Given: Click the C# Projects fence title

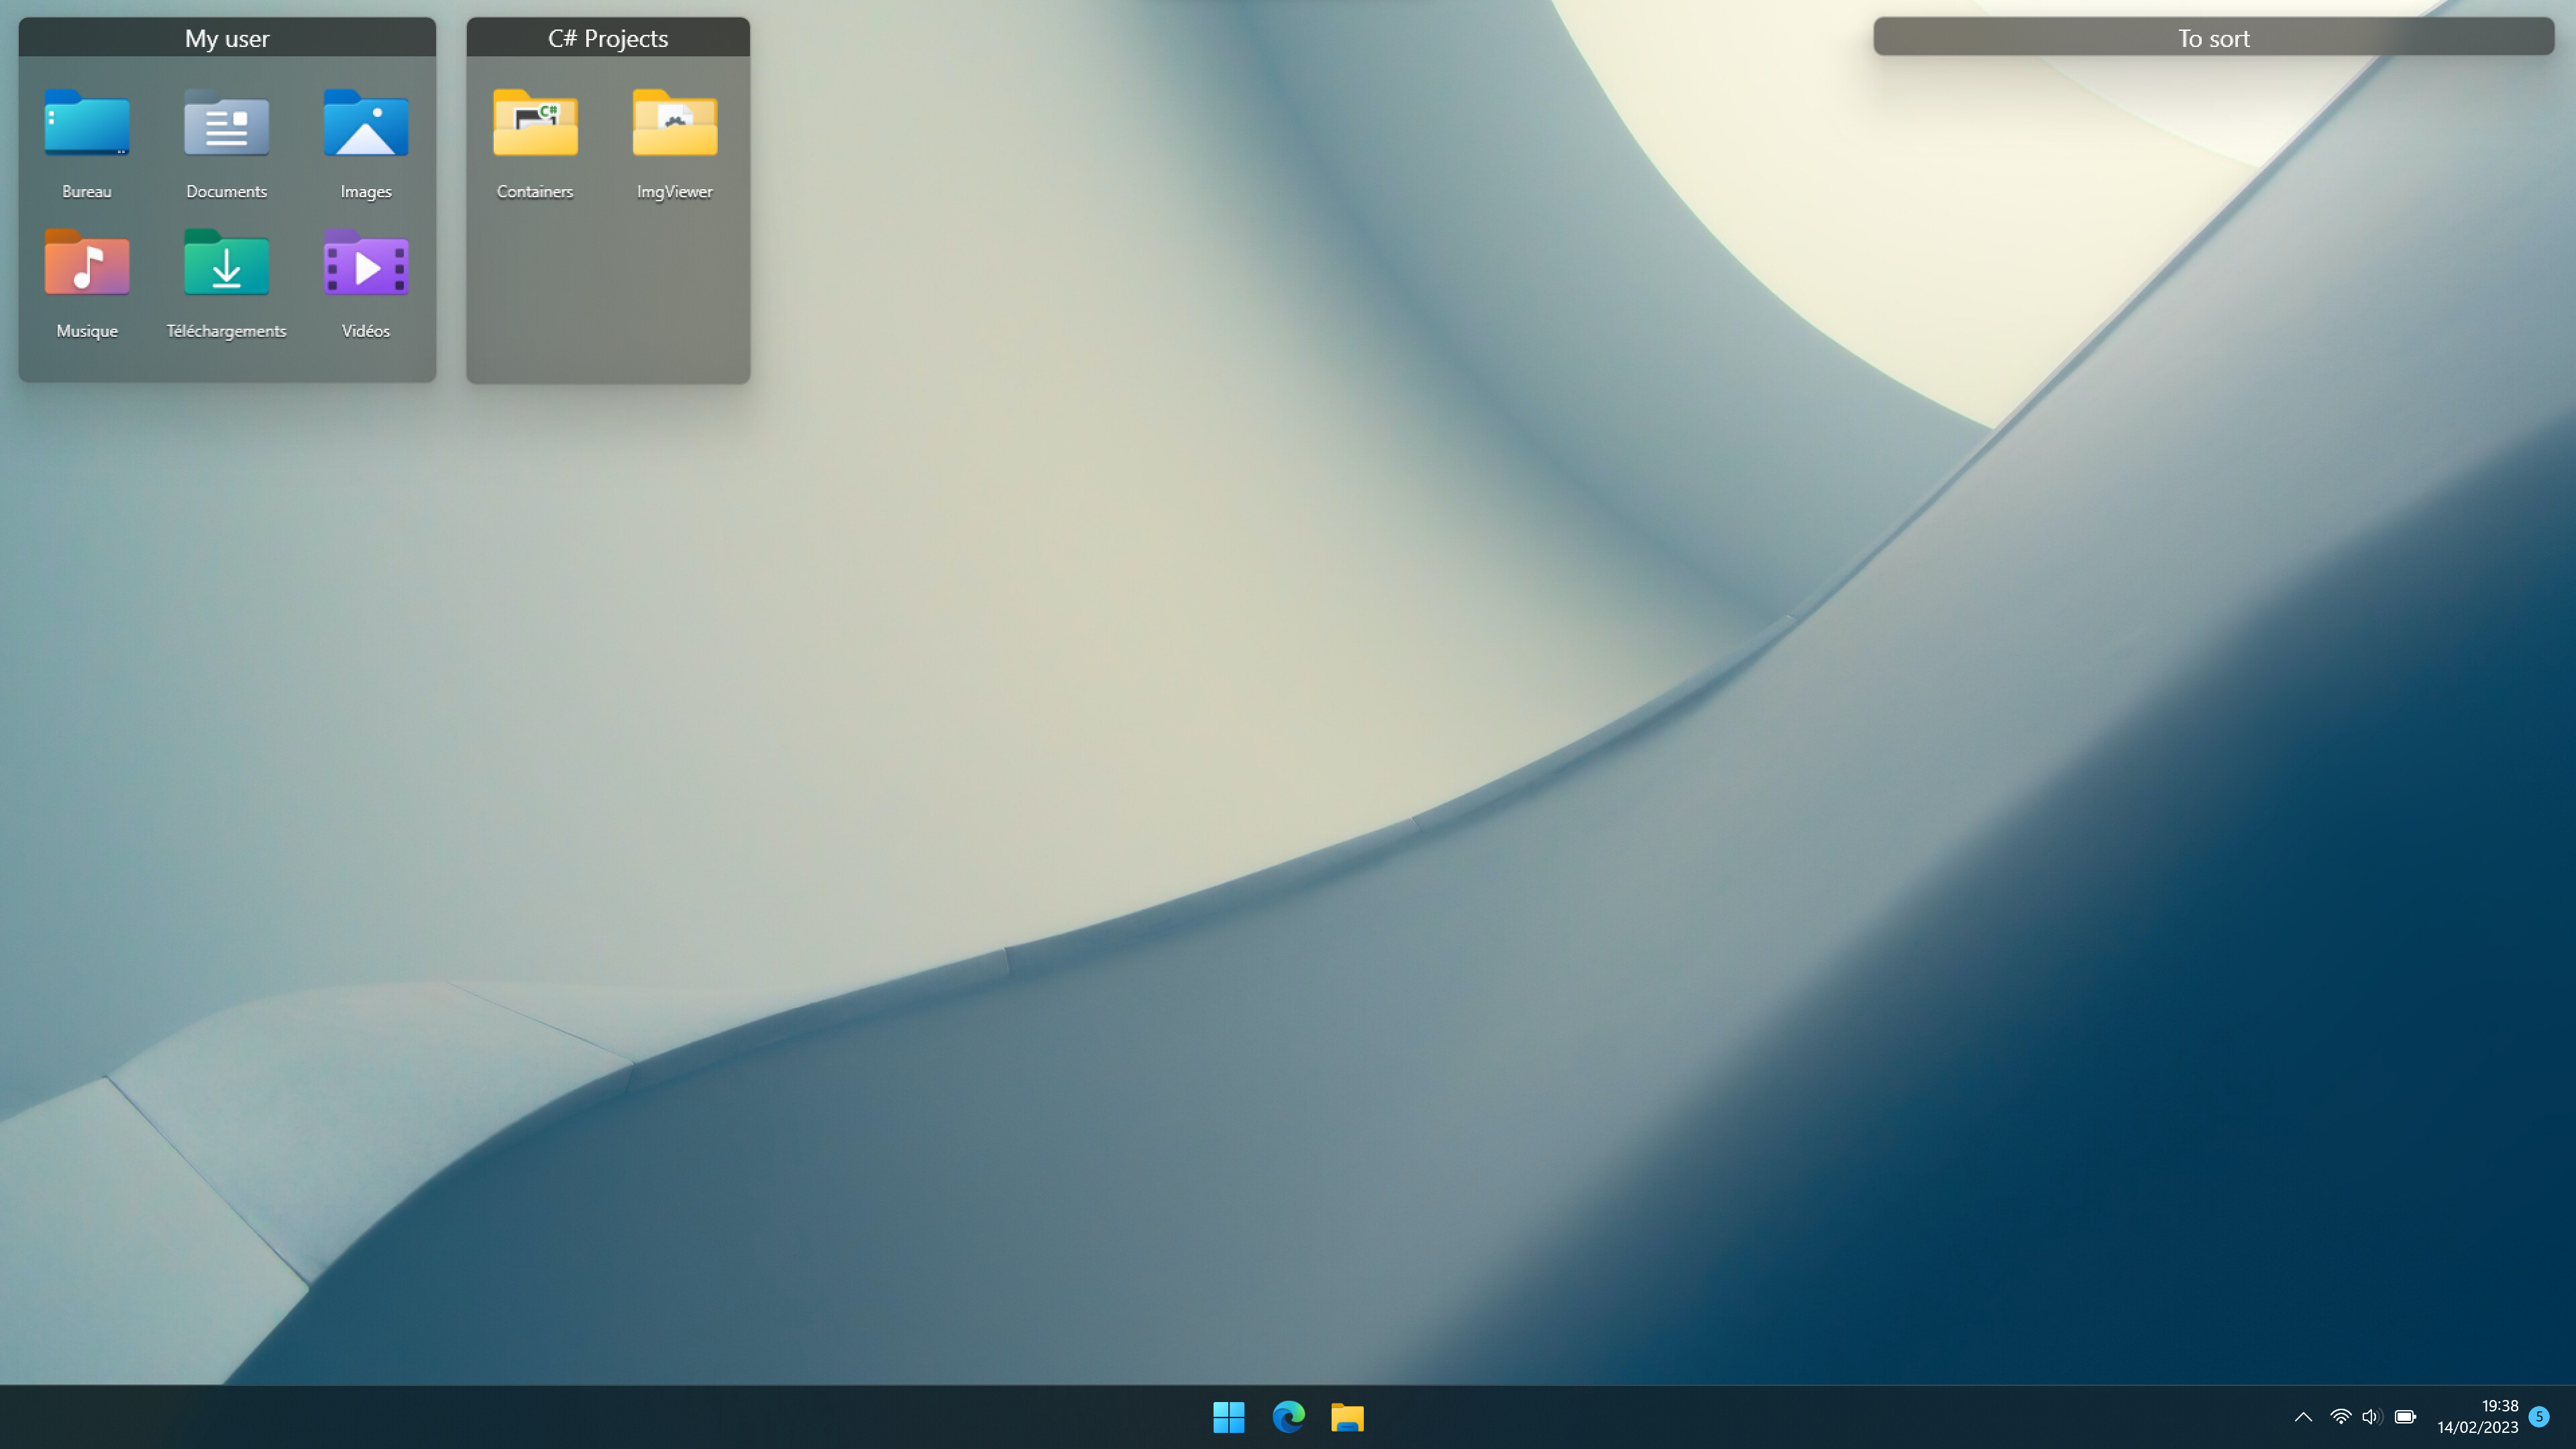Looking at the screenshot, I should coord(607,37).
